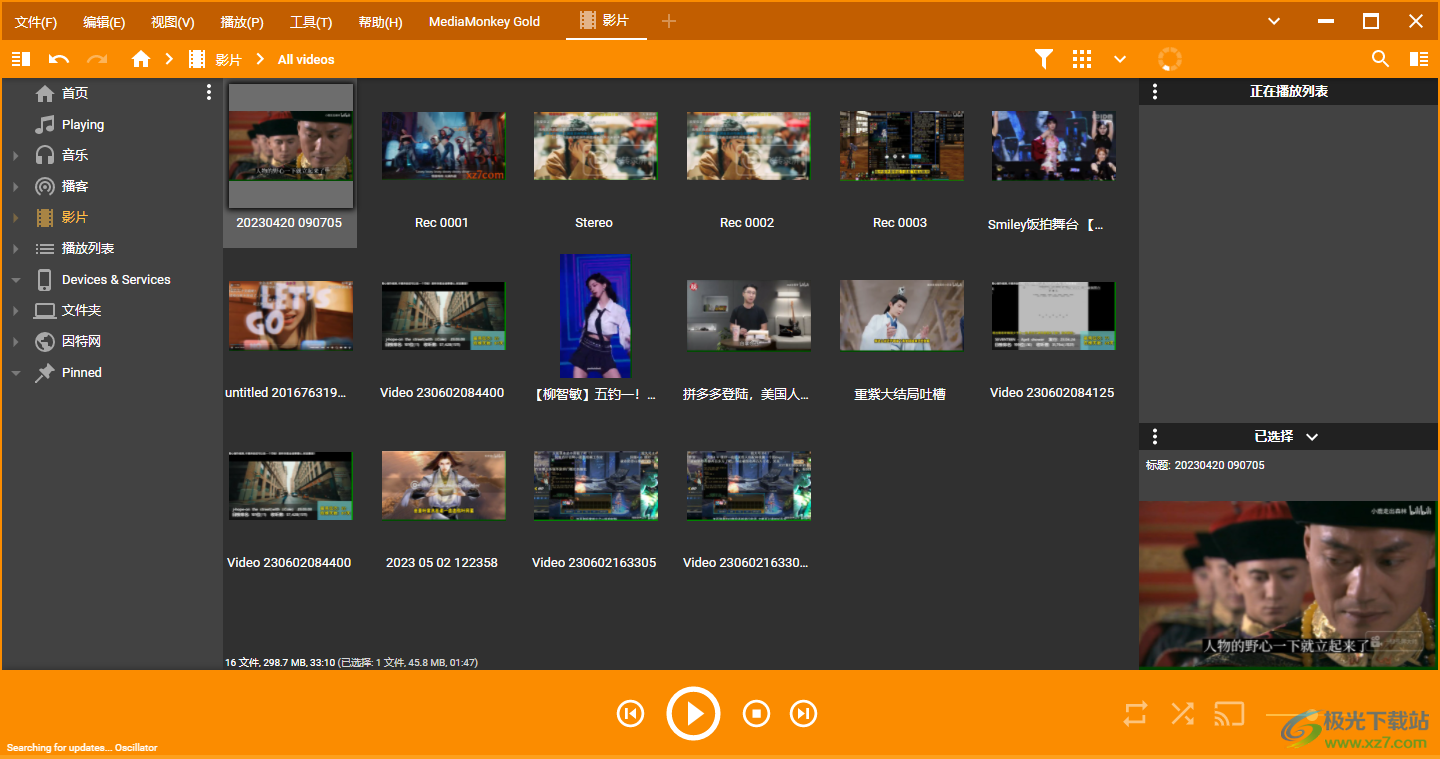Click the cast to device icon
The width and height of the screenshot is (1440, 759).
(x=1229, y=713)
